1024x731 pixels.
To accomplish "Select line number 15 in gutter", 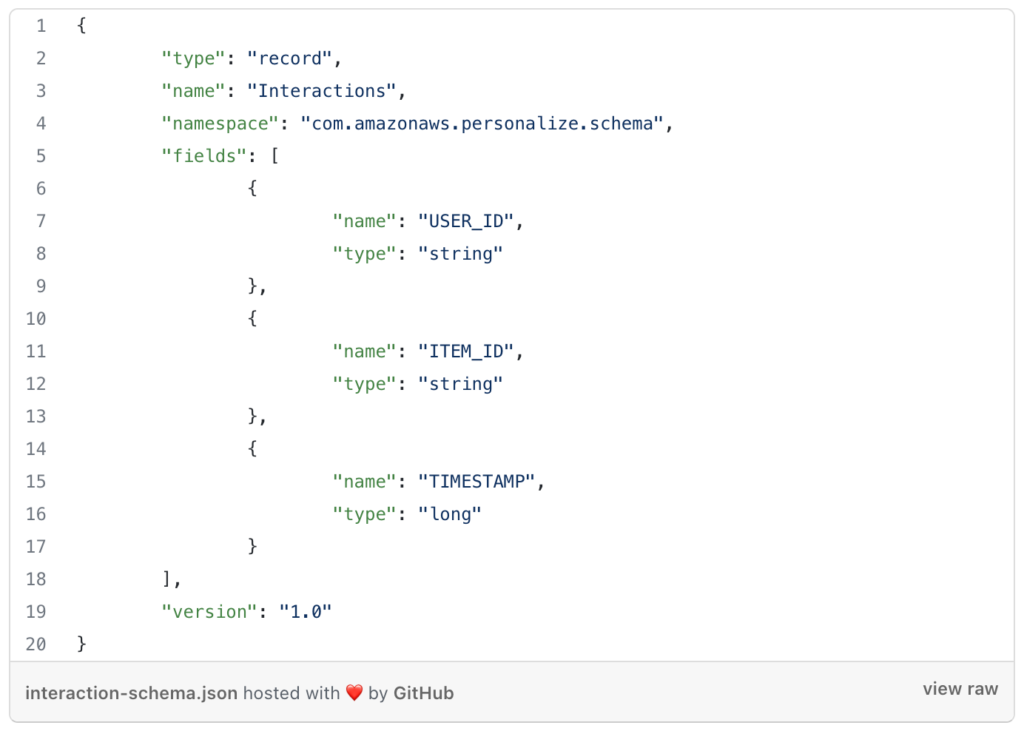I will (x=36, y=481).
